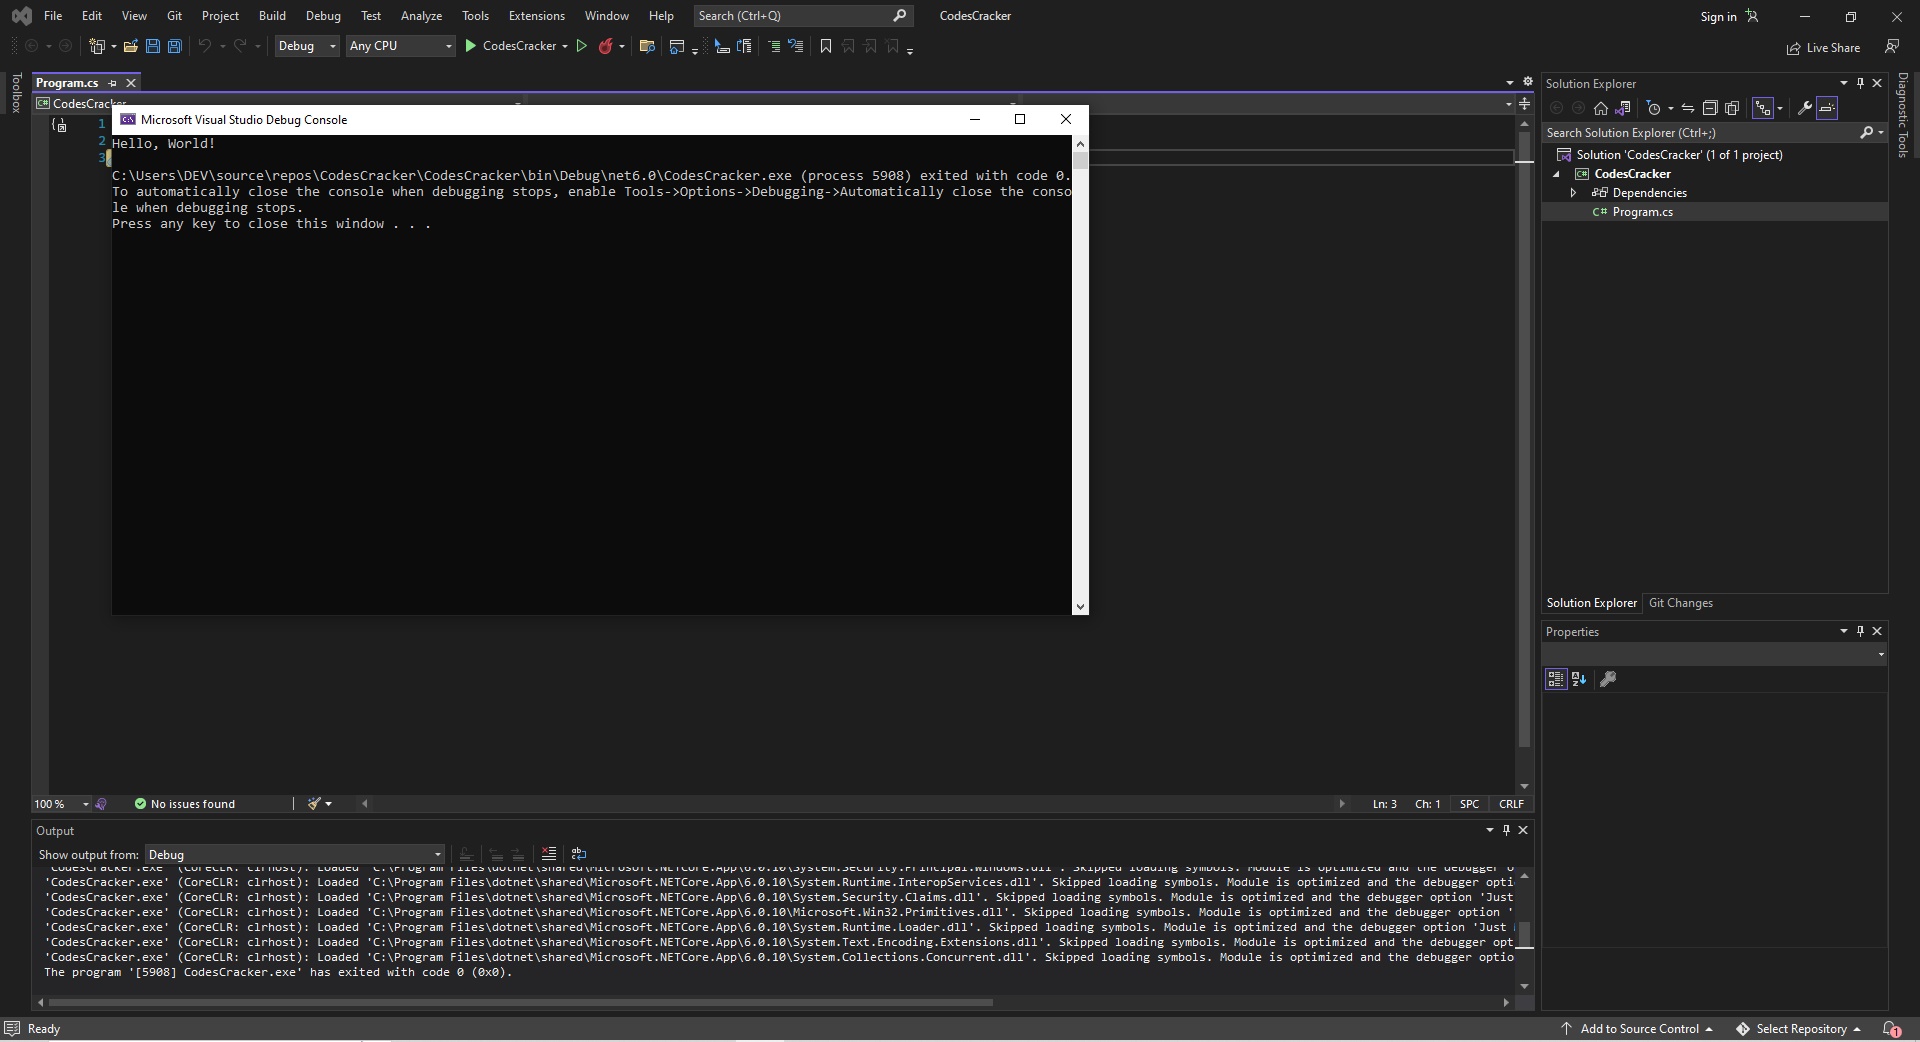The width and height of the screenshot is (1920, 1042).
Task: Select Program.cs in Solution Explorer
Action: [1642, 212]
